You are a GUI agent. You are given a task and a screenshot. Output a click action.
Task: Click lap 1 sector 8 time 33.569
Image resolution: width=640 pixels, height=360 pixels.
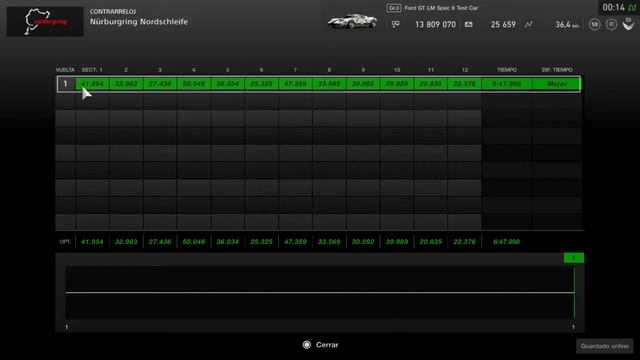click(329, 84)
